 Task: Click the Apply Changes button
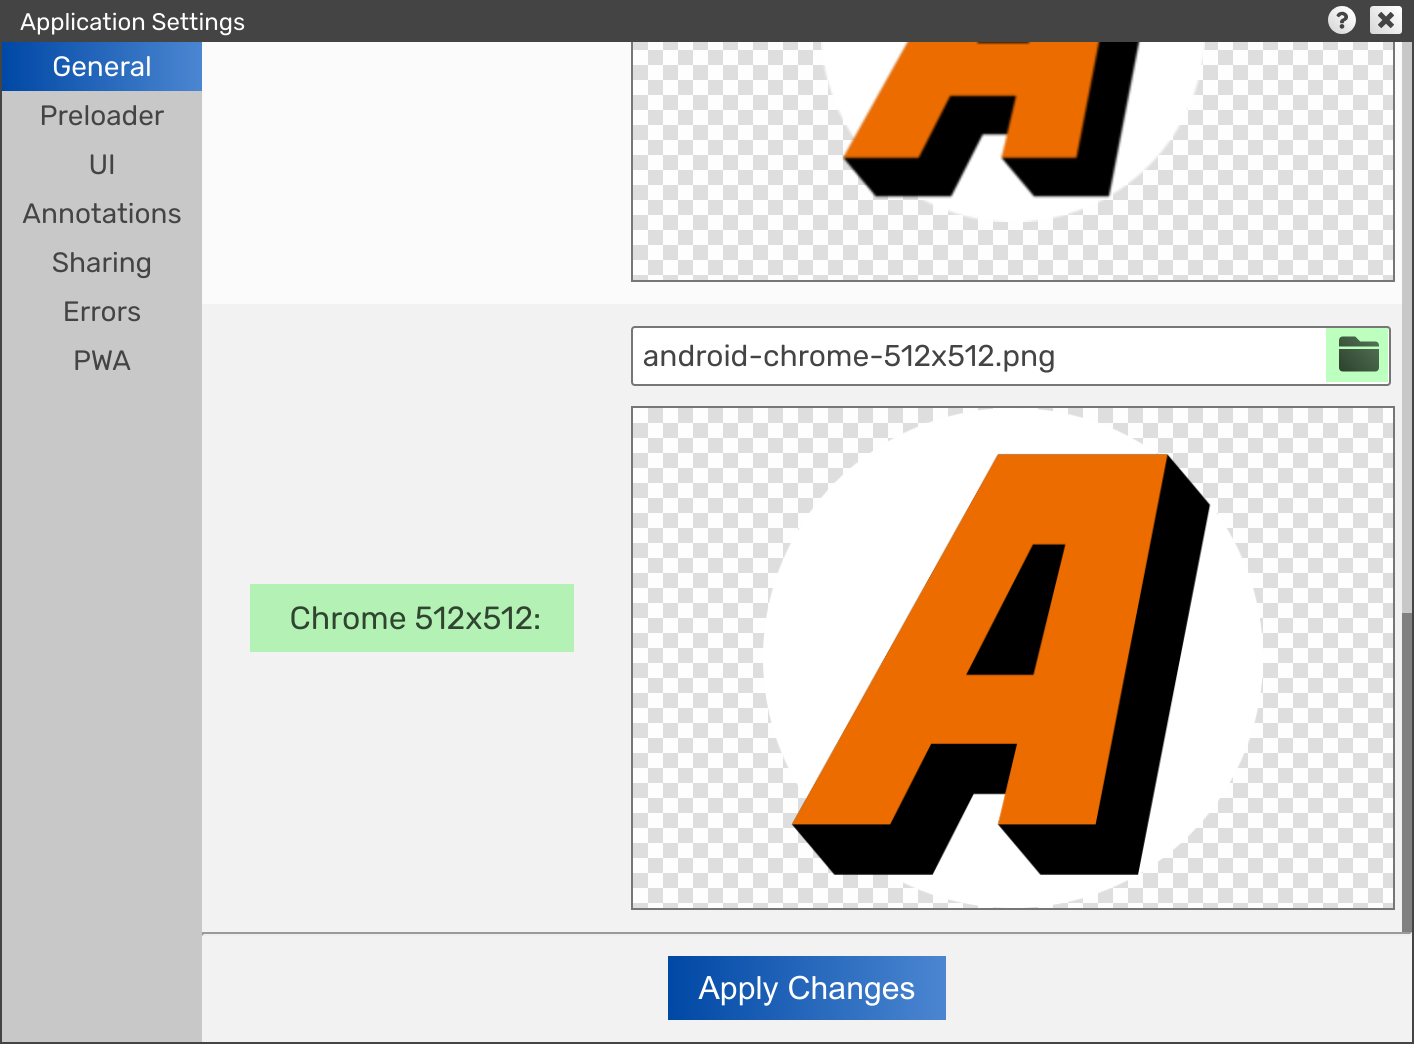pyautogui.click(x=807, y=988)
